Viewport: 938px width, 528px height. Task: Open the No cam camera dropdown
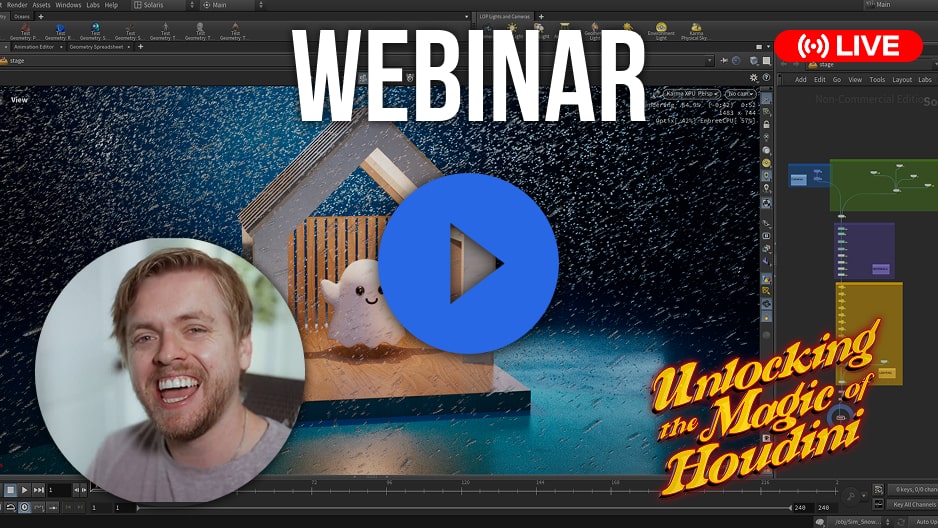(x=740, y=94)
